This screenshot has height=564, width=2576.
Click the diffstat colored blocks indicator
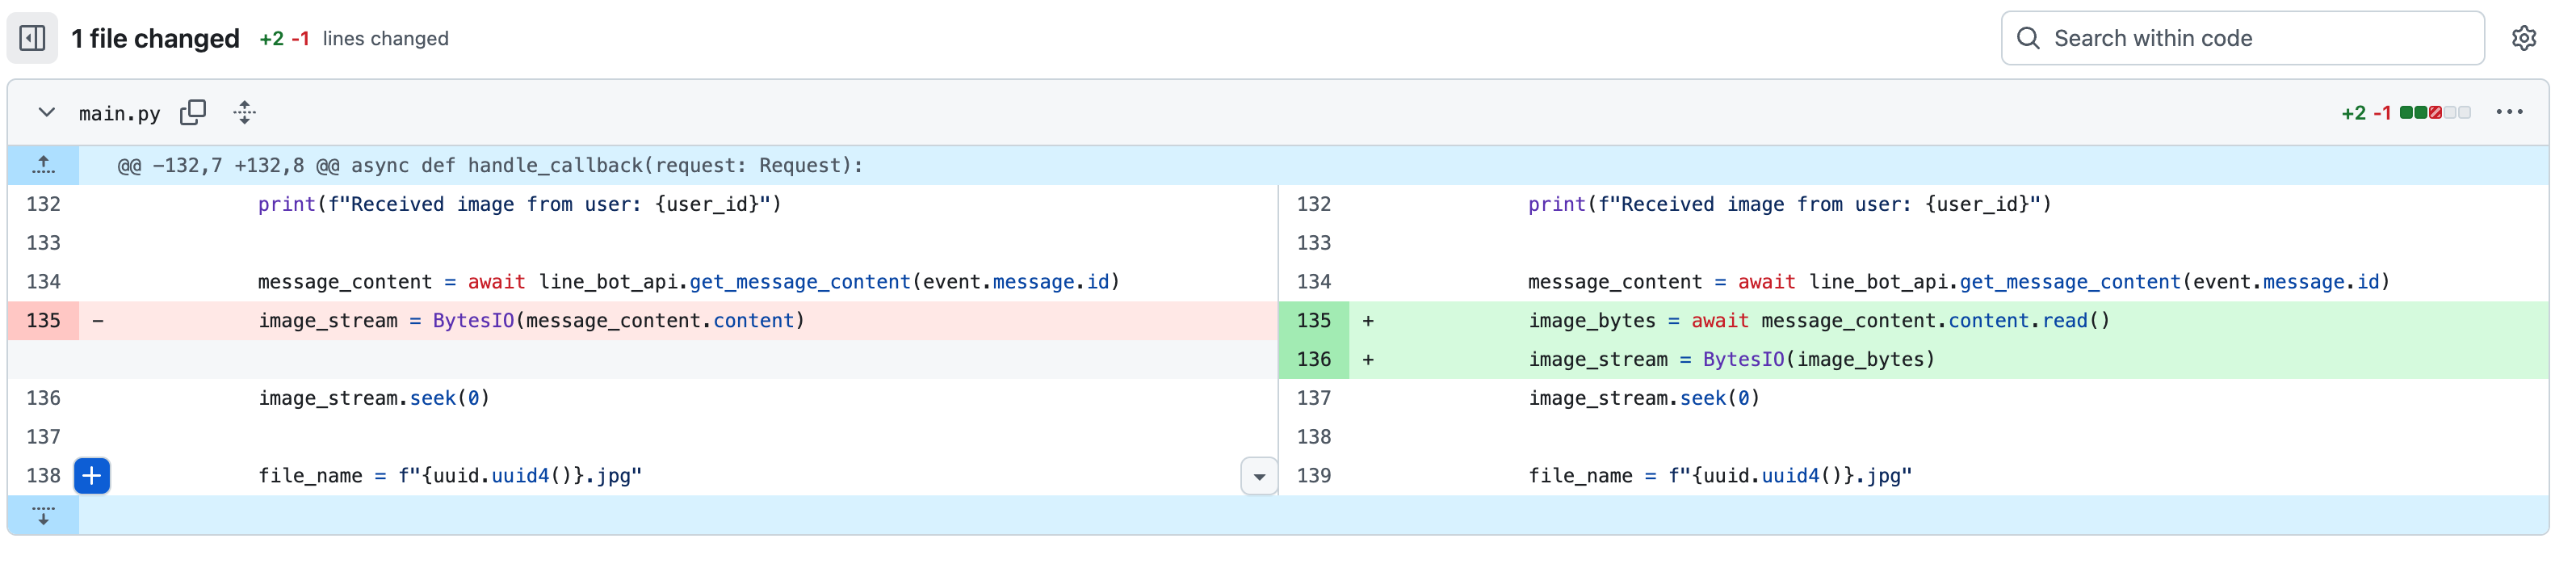tap(2435, 112)
